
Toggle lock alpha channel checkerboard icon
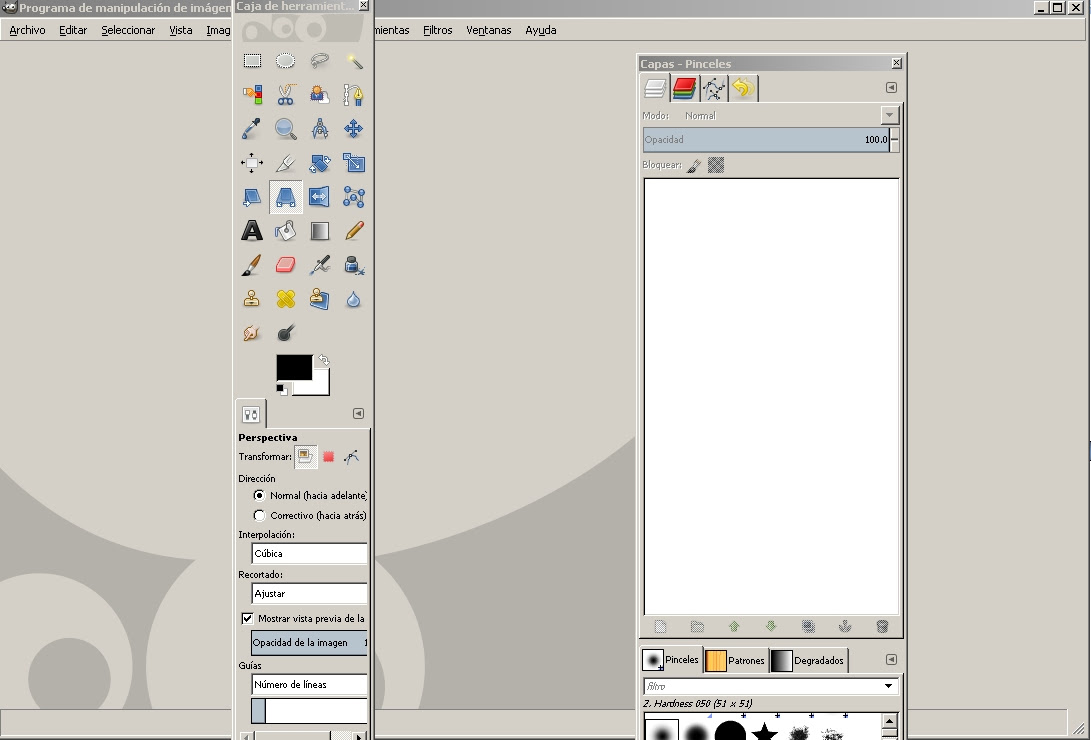pyautogui.click(x=716, y=165)
